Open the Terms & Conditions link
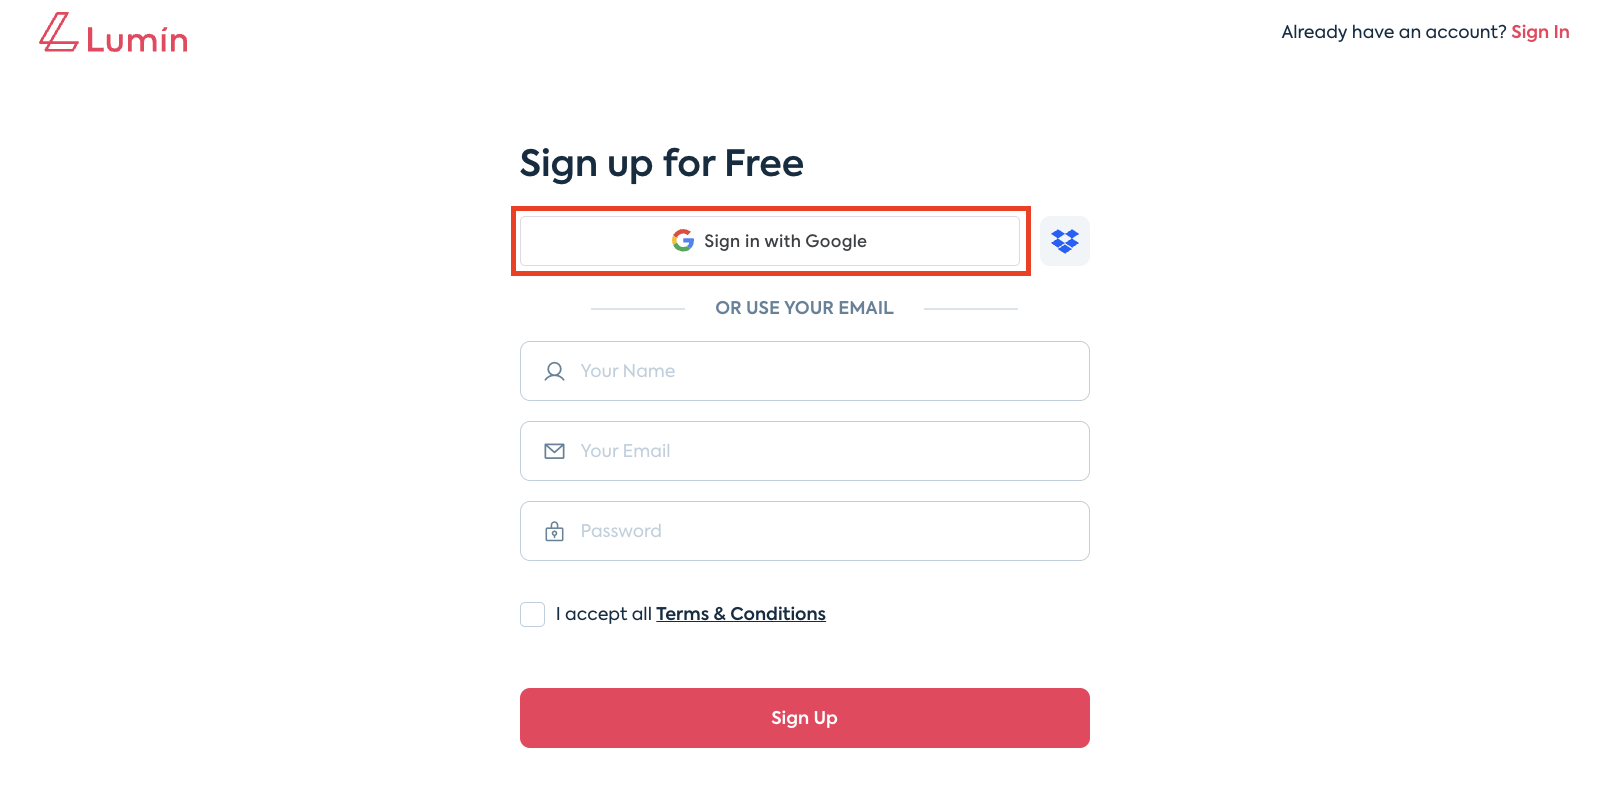The height and width of the screenshot is (797, 1605). pos(740,613)
